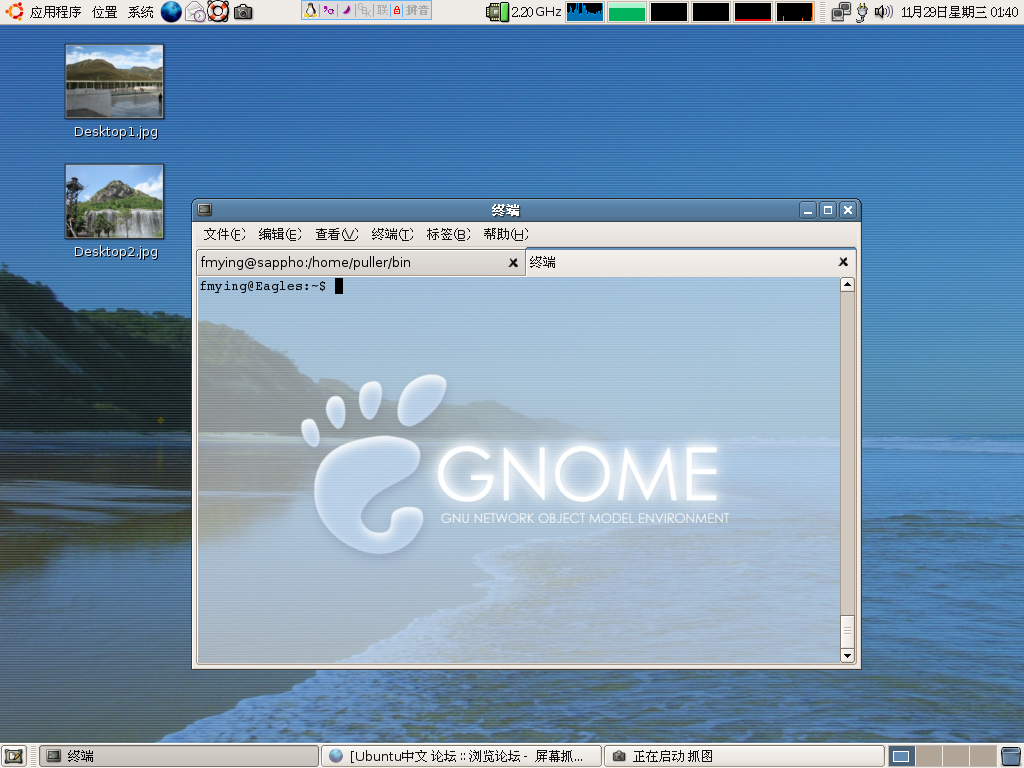Open the 应用程序 applications menu
1024x768 pixels.
coord(56,12)
